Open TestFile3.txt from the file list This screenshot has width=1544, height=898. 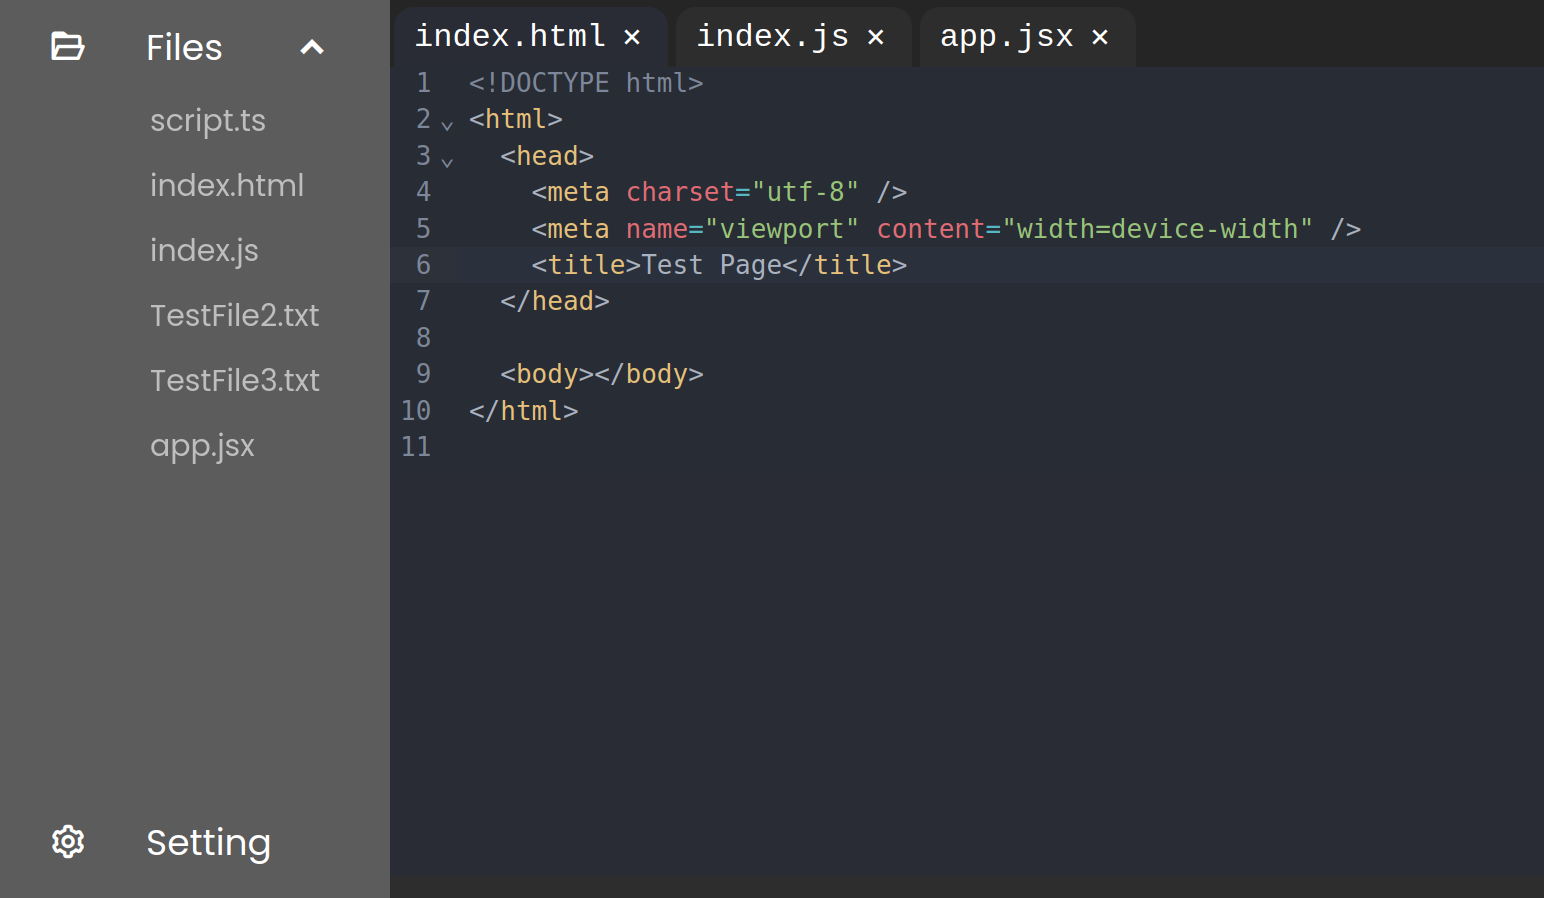235,380
